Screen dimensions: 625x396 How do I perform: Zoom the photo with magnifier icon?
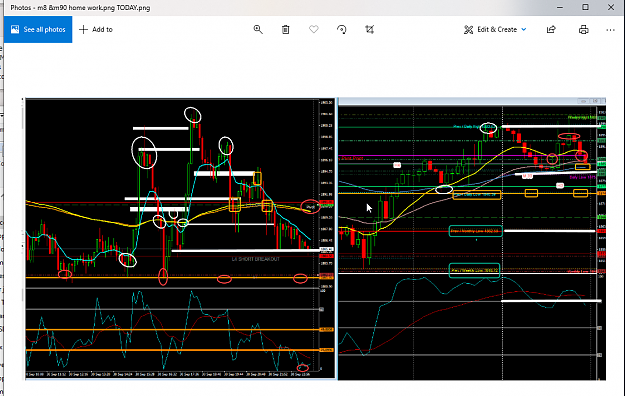click(x=258, y=30)
